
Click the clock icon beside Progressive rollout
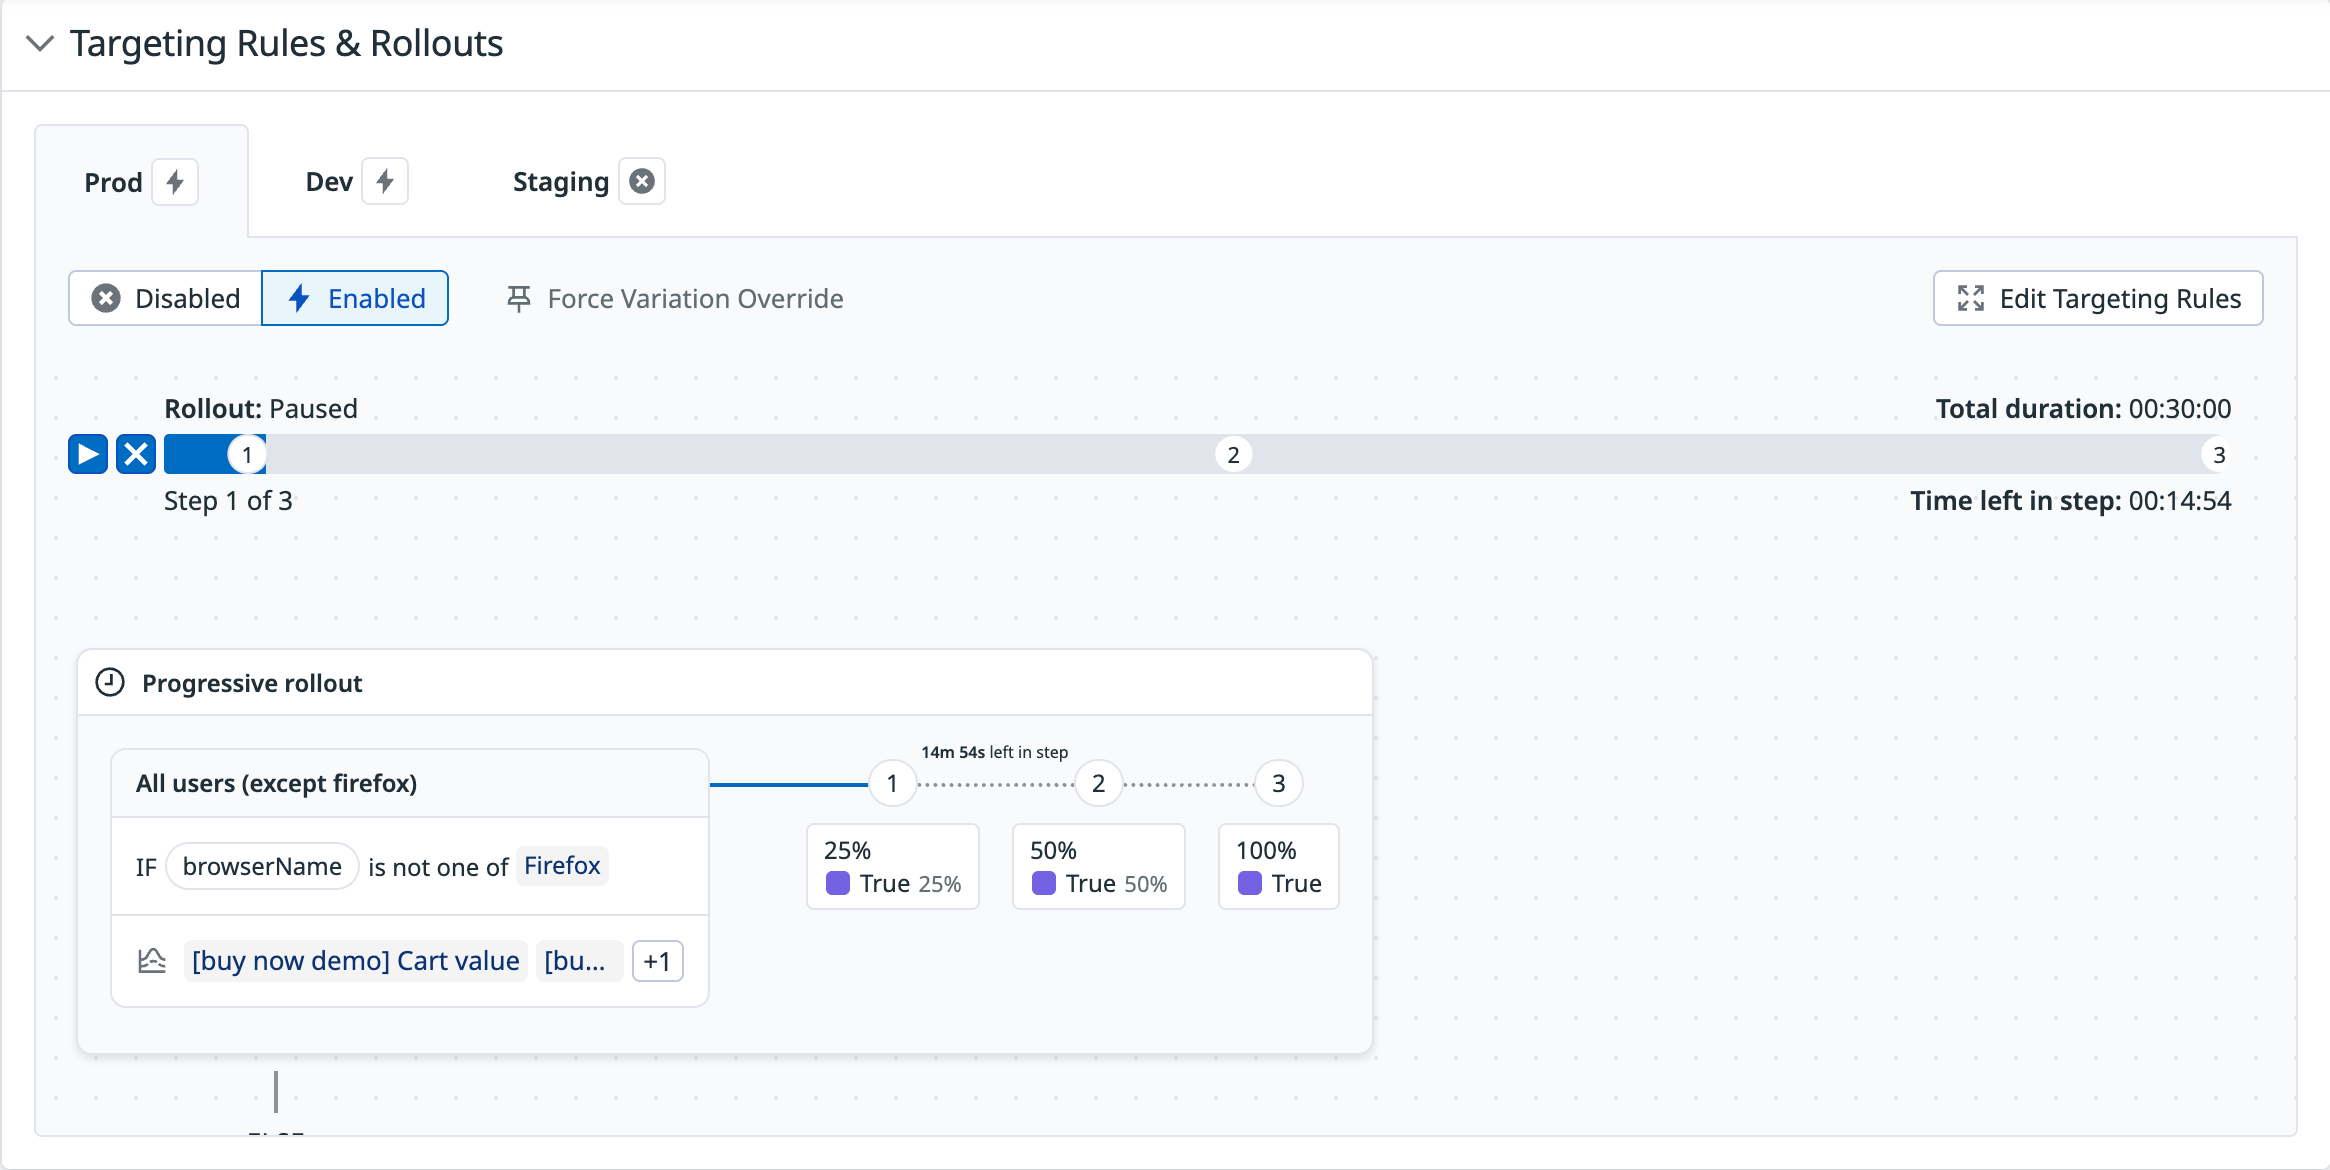coord(110,683)
